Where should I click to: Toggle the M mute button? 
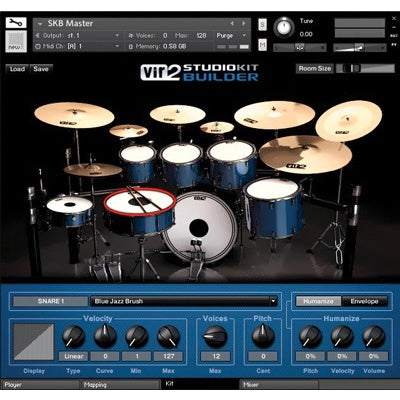[x=263, y=45]
